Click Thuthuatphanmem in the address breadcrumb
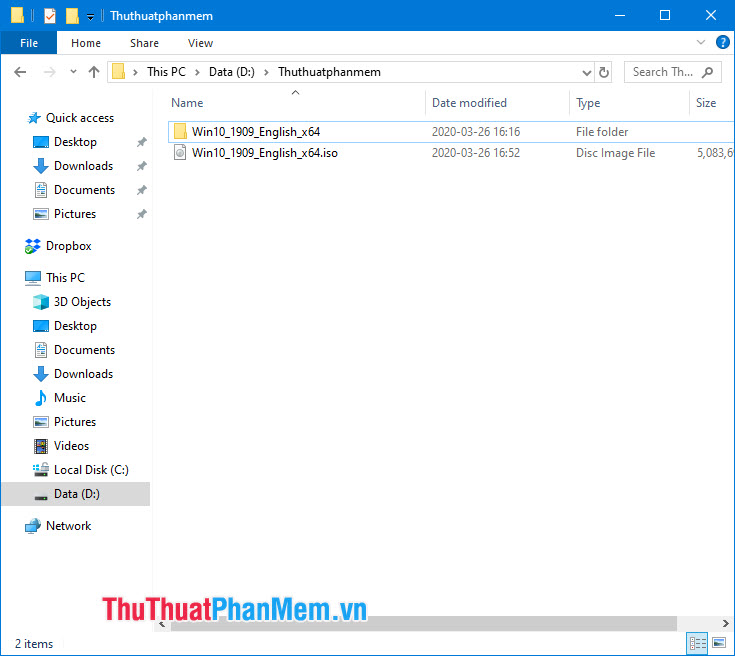Image resolution: width=735 pixels, height=656 pixels. coord(329,72)
